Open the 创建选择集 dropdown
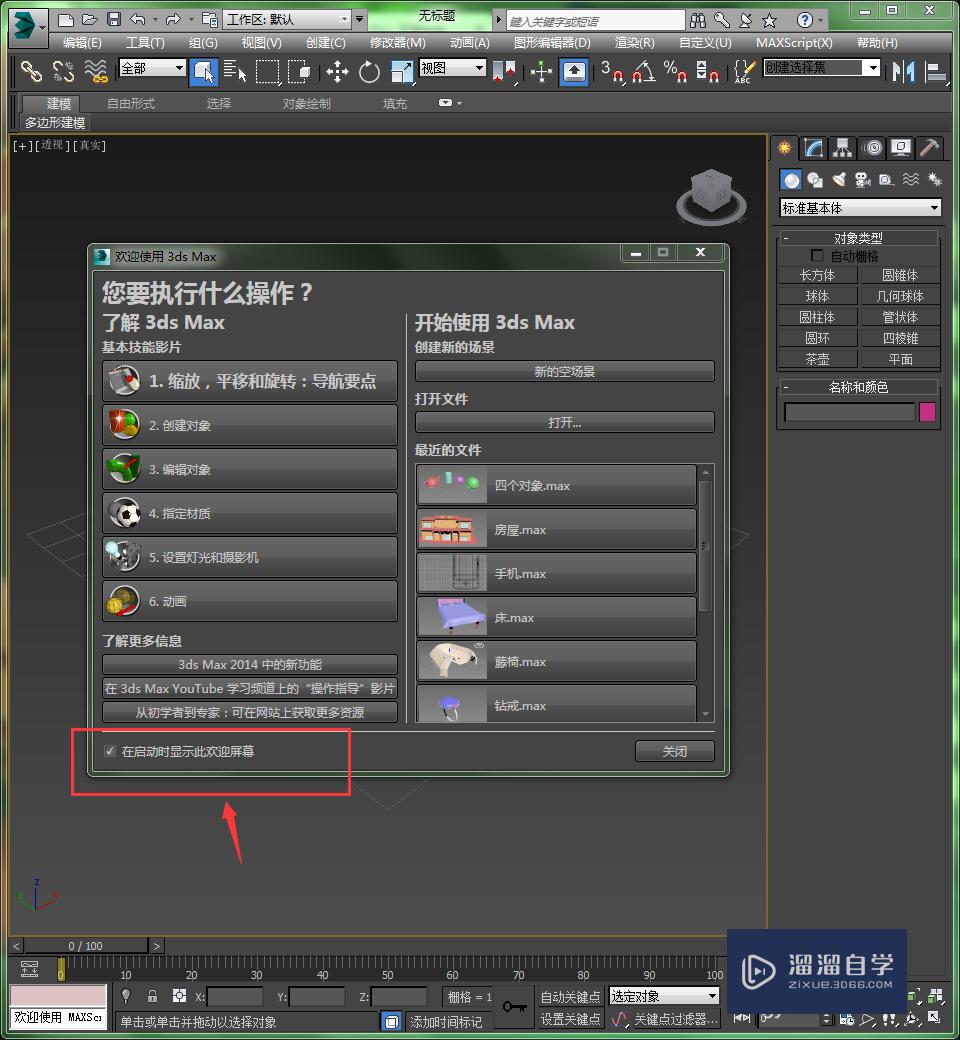Screen dimensions: 960x1040 821,68
